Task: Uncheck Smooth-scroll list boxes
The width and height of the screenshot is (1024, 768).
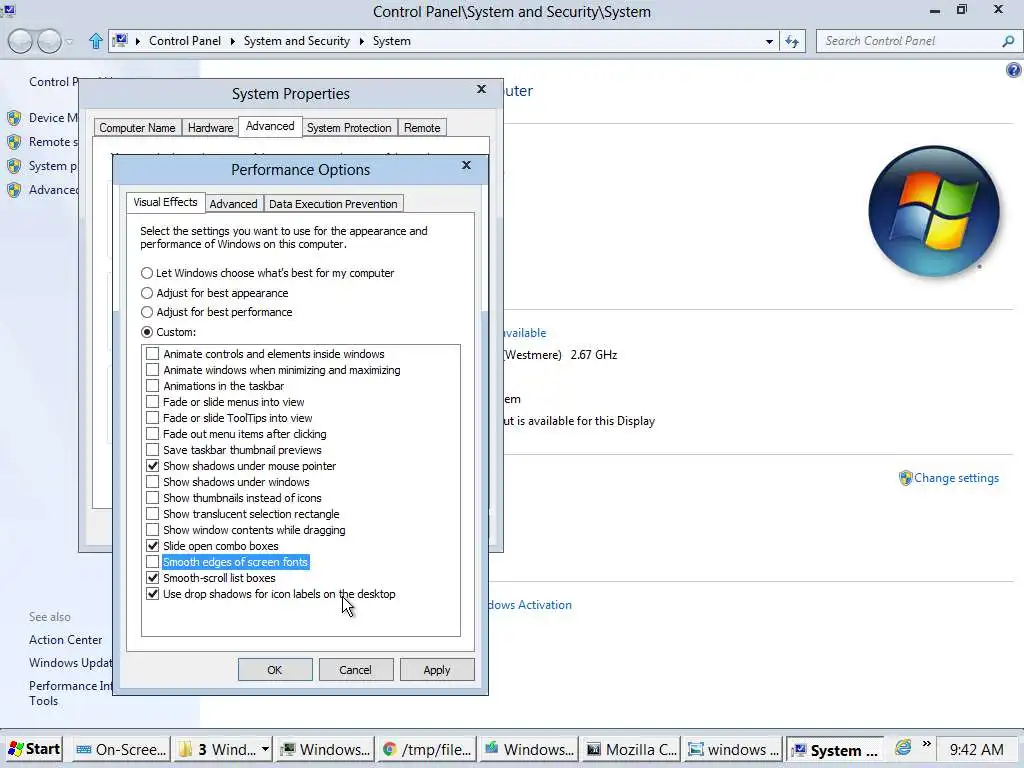Action: (x=152, y=578)
